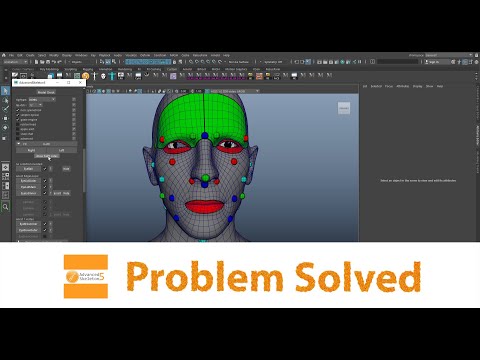Viewport: 480px width, 360px height.
Task: Toggle checkbox beside EyeLidOuter button
Action: tap(45, 181)
